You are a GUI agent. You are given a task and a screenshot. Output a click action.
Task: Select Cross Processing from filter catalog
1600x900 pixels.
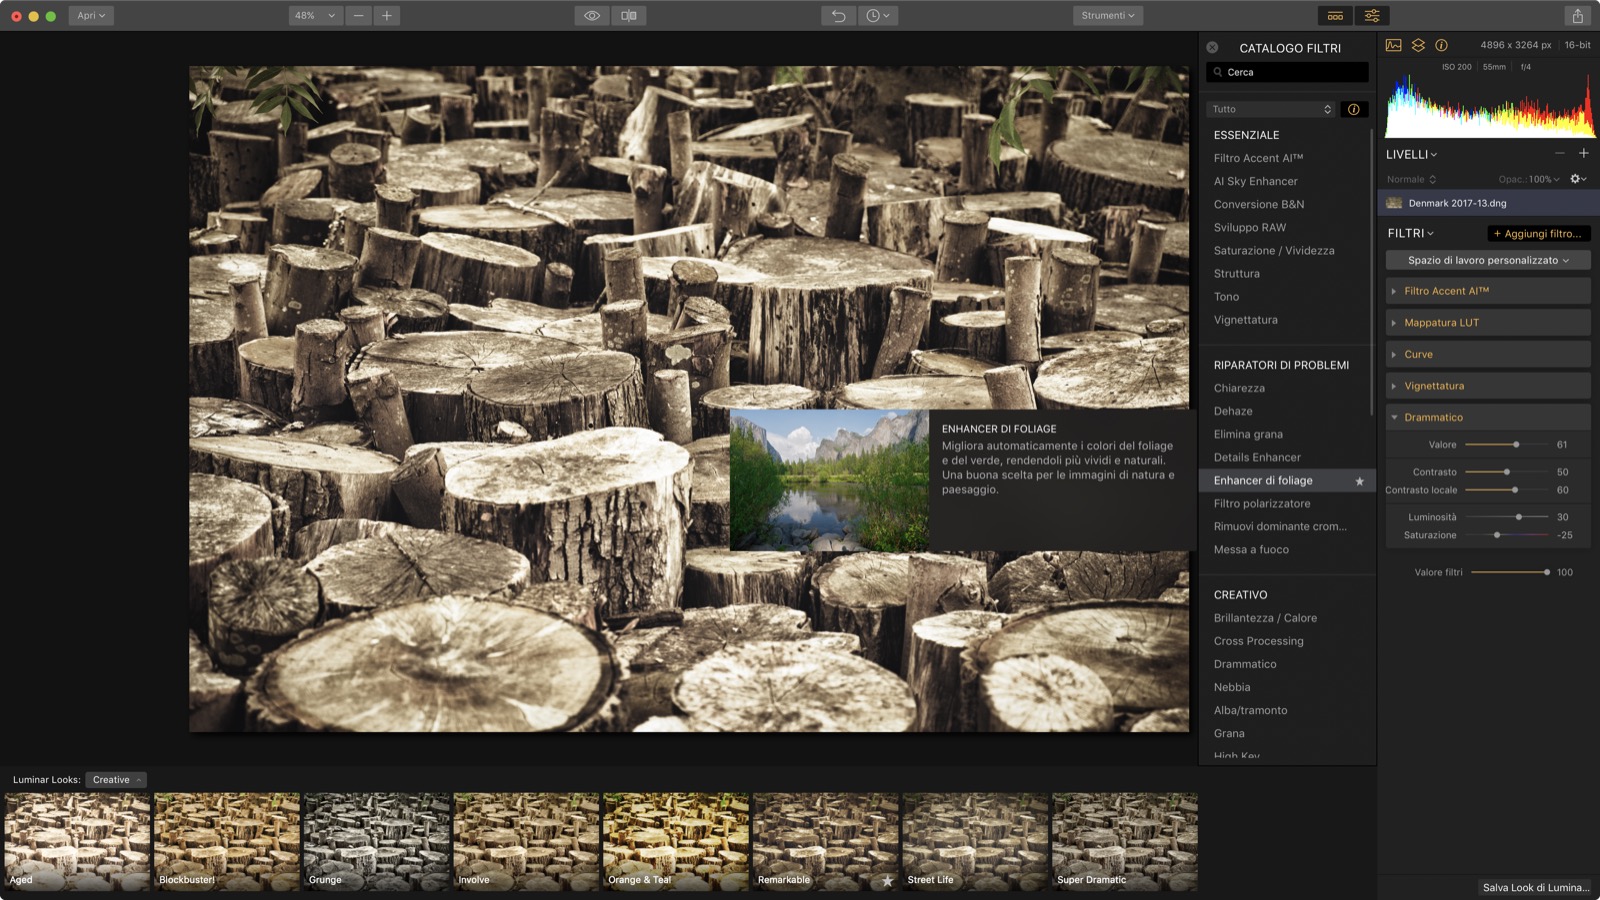(x=1258, y=641)
